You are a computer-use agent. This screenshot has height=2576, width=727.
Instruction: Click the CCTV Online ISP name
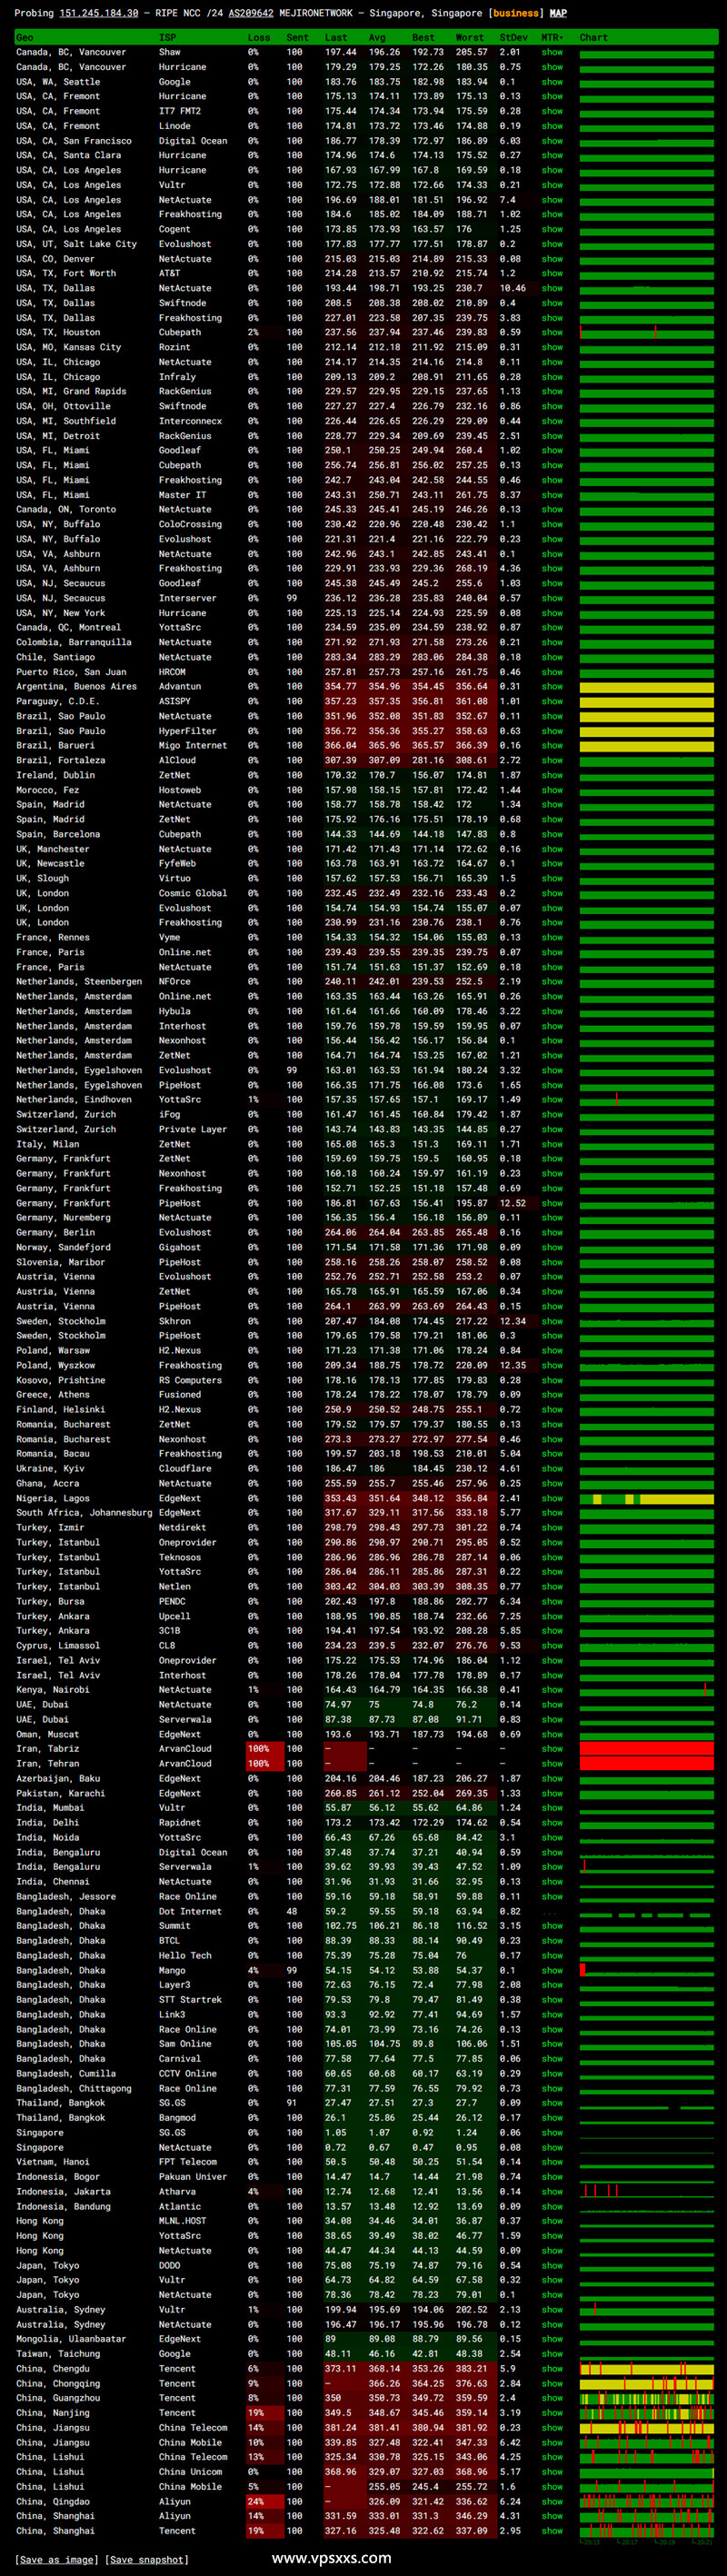click(188, 2074)
